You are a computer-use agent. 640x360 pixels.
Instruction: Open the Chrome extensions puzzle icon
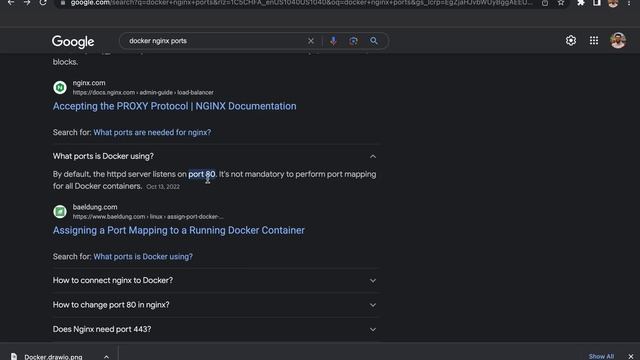(x=580, y=3)
